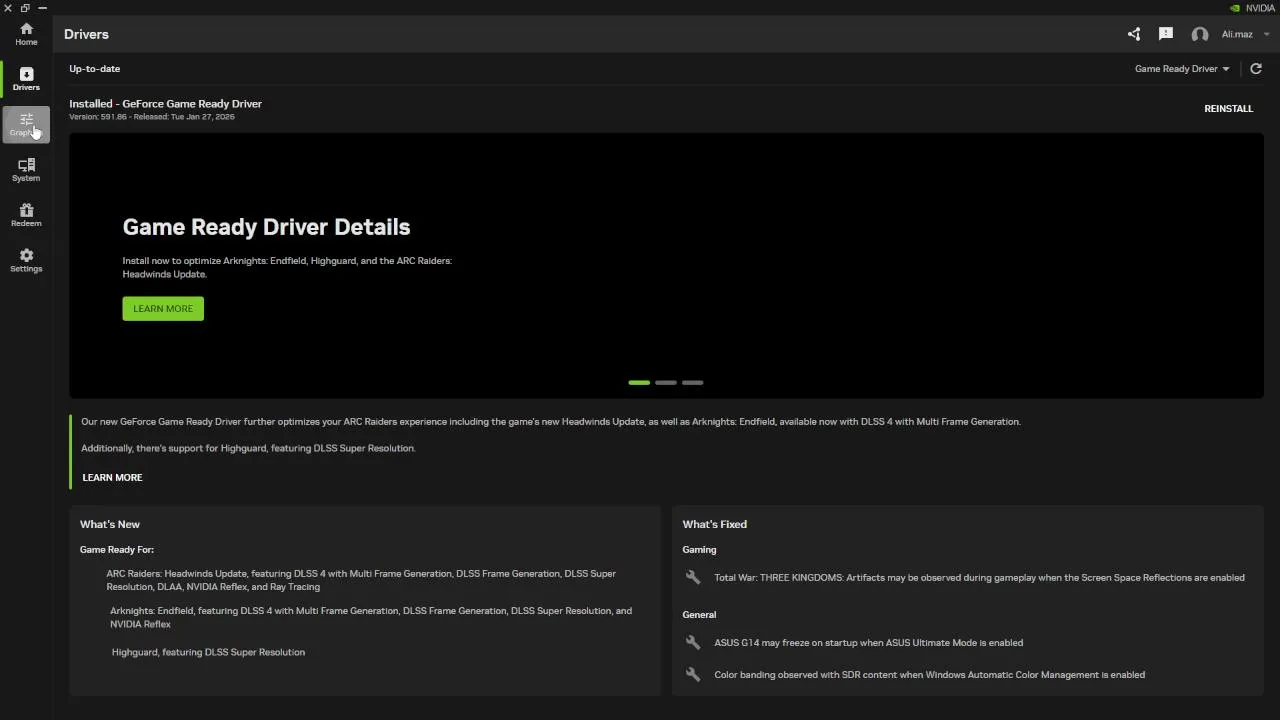Image resolution: width=1280 pixels, height=720 pixels.
Task: Select the third carousel slide indicator
Action: (x=692, y=382)
